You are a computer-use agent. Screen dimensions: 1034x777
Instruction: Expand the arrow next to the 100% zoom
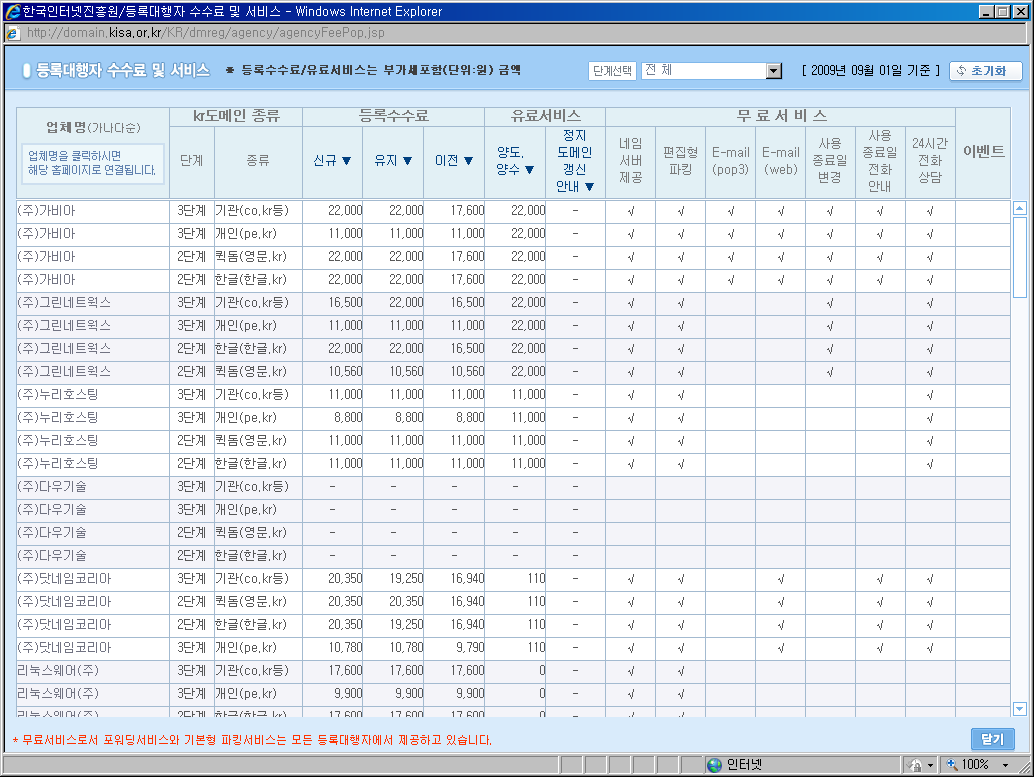click(x=1006, y=765)
